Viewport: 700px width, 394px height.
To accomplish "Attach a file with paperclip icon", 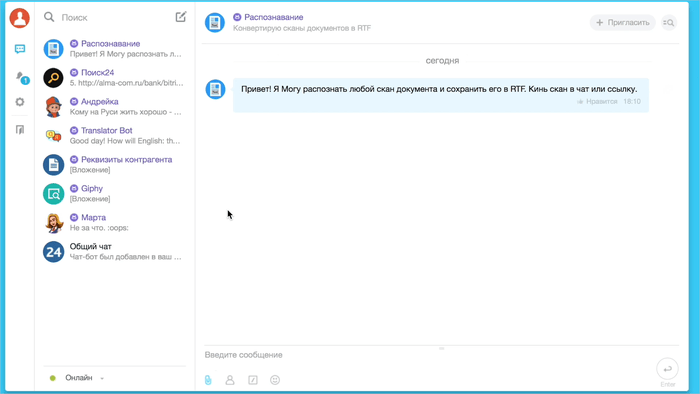I will click(208, 380).
